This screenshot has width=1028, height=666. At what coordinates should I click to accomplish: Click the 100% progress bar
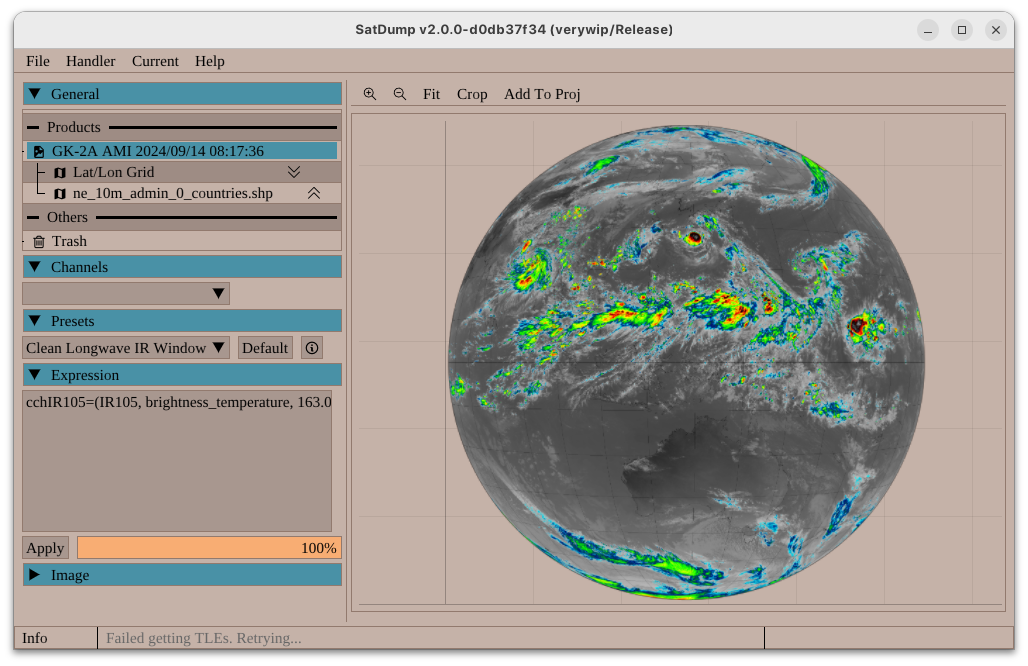[209, 548]
